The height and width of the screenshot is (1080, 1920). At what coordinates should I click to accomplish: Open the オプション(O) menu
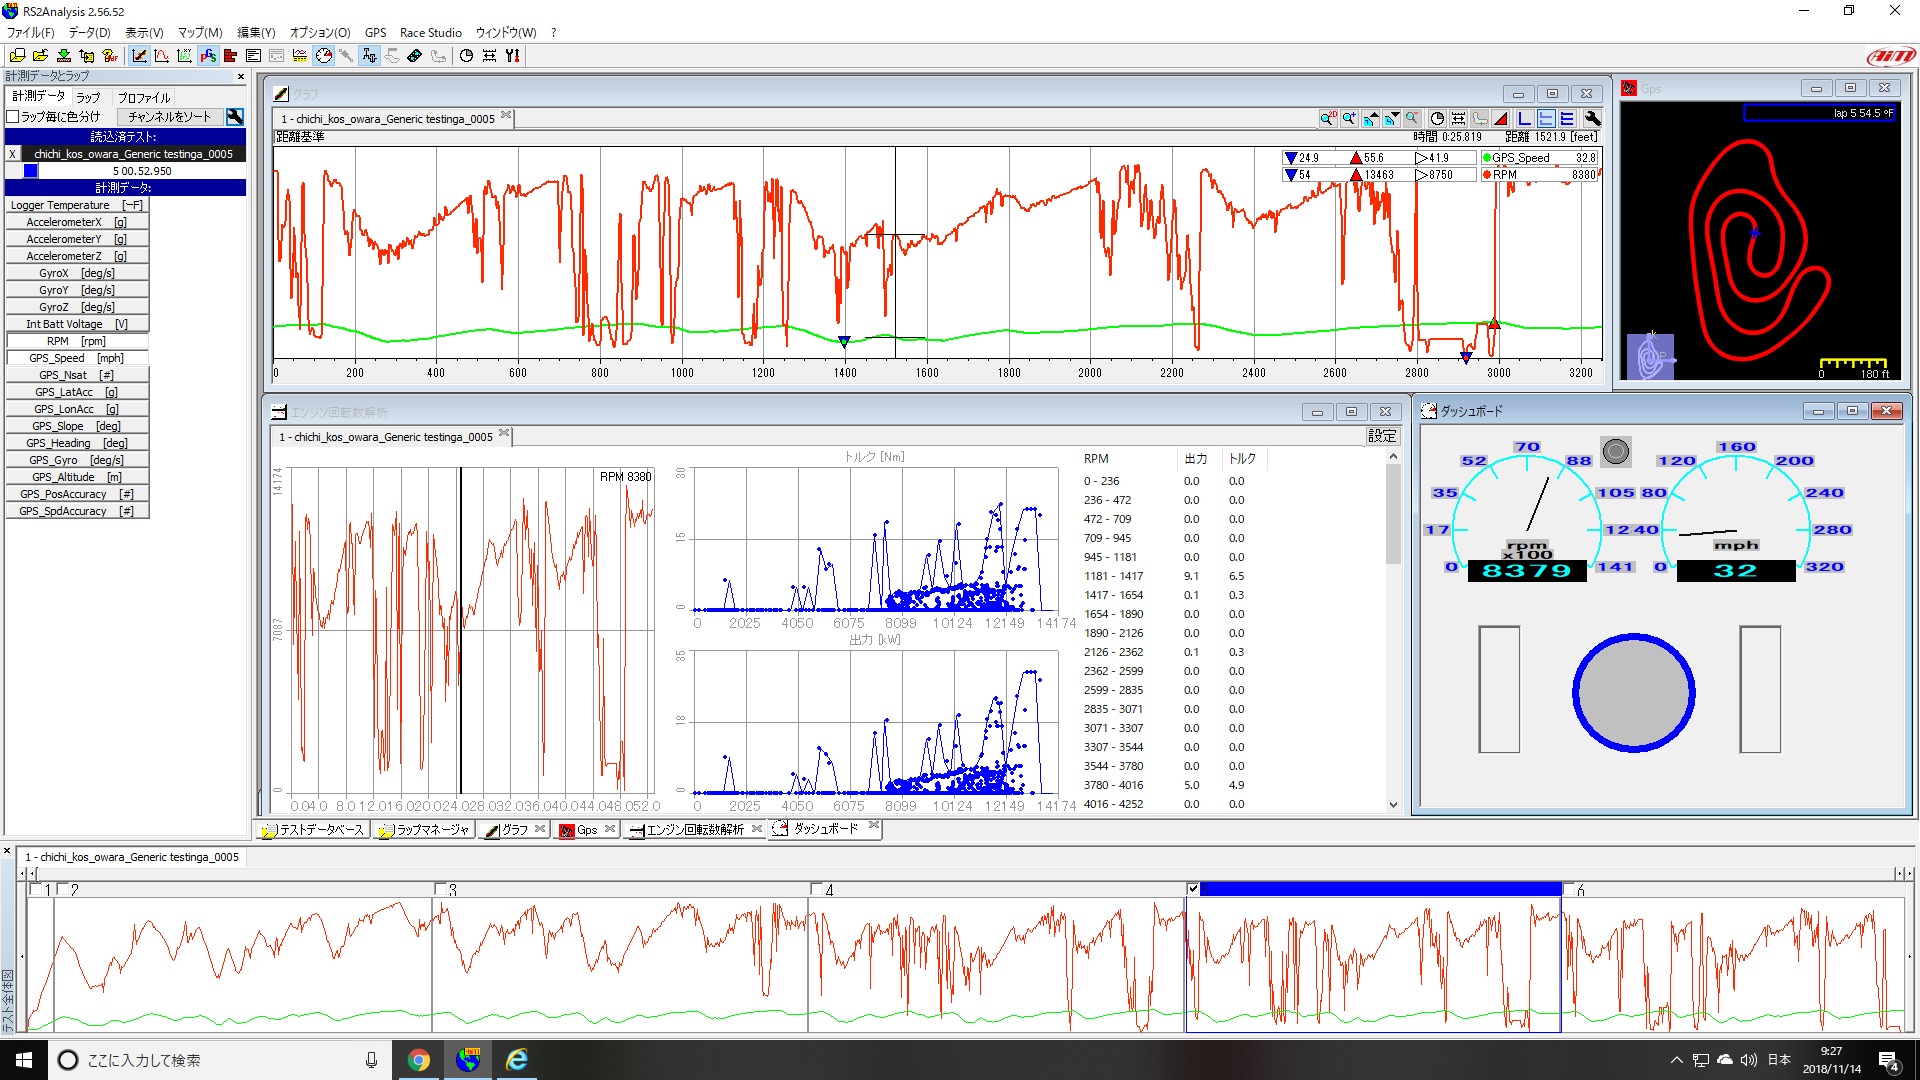tap(319, 33)
